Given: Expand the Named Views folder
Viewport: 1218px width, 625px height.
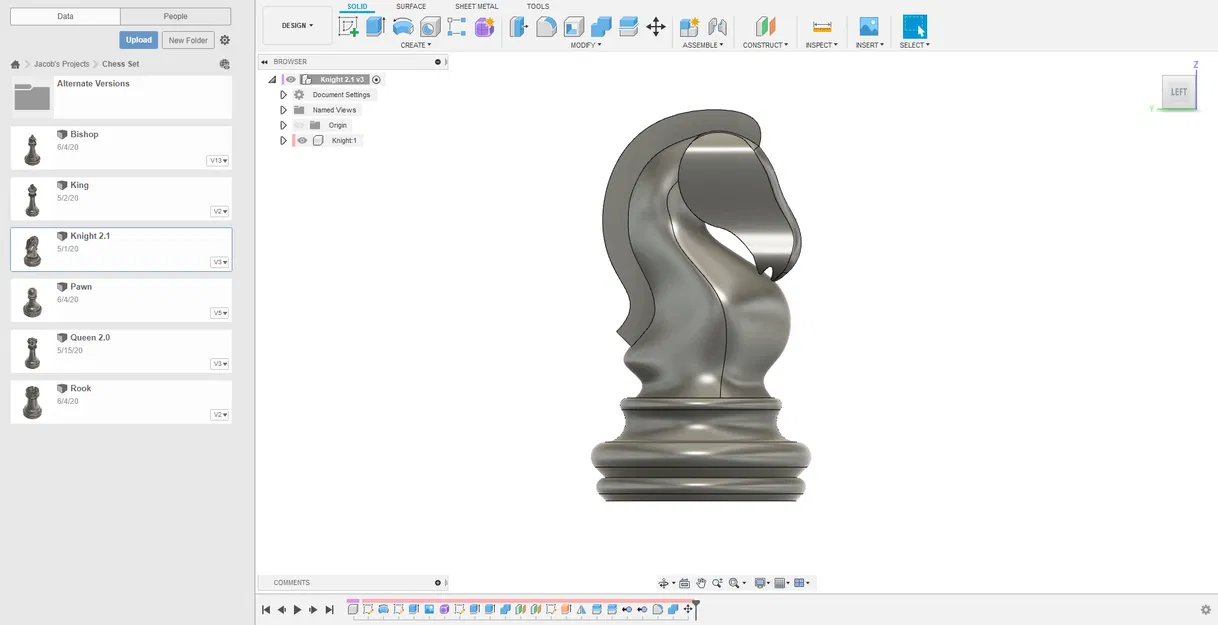Looking at the screenshot, I should click(283, 109).
